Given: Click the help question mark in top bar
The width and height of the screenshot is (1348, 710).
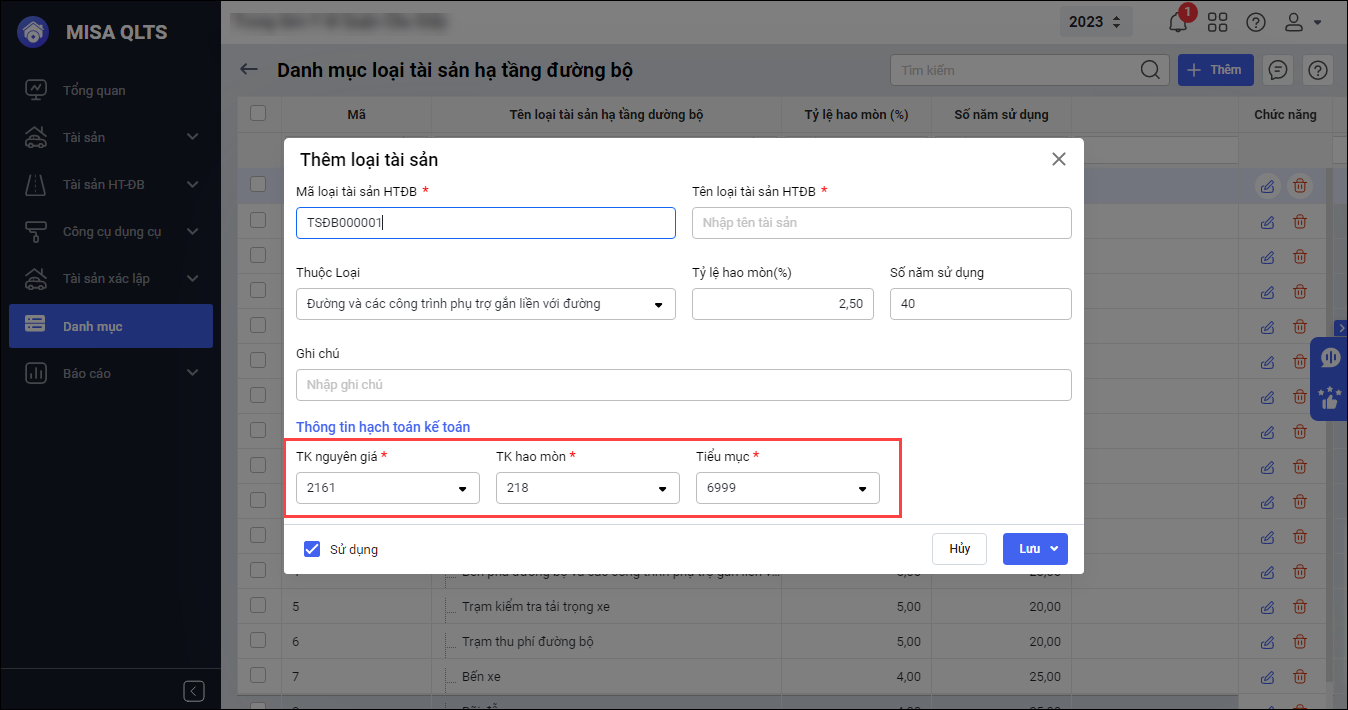Looking at the screenshot, I should point(1256,22).
